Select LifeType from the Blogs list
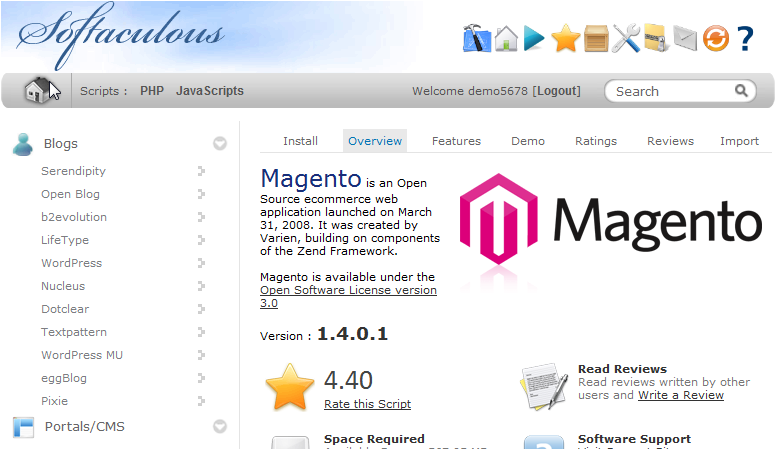This screenshot has width=776, height=450. coord(65,240)
